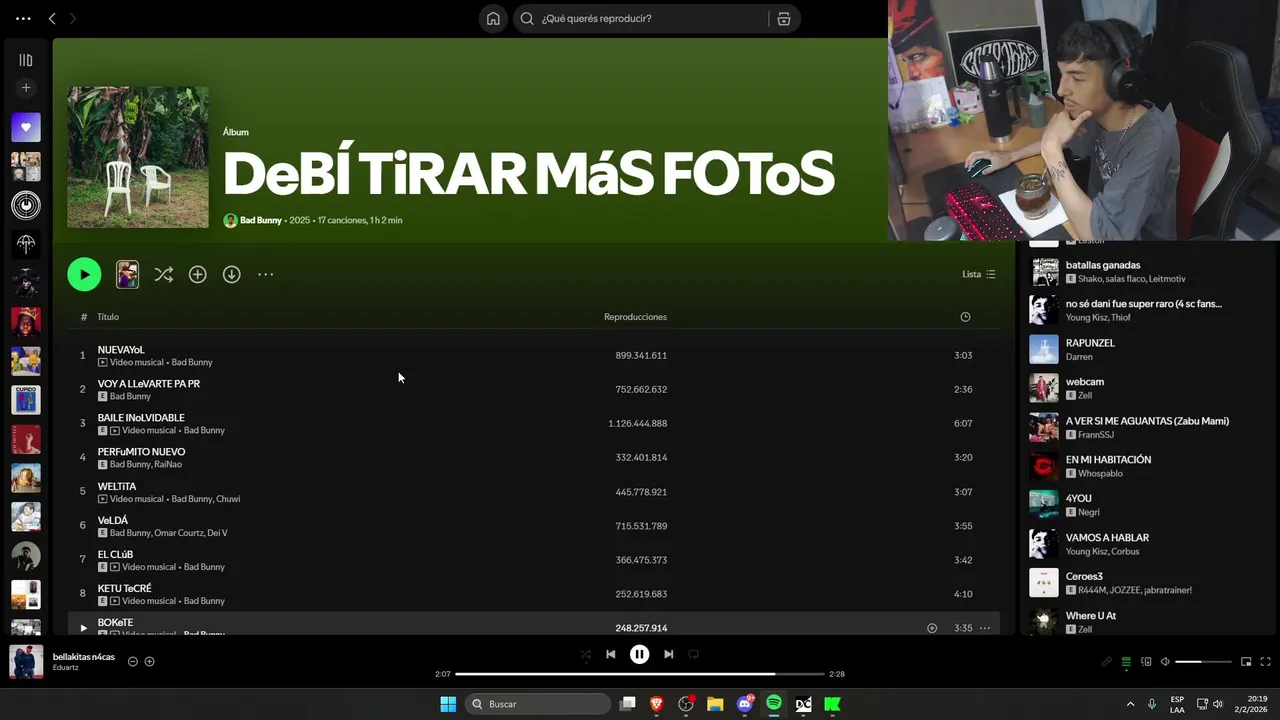Screen dimensions: 1280x720
Task: Open RaiNao artist link on PERFuMITO NUEVO
Action: coord(169,465)
